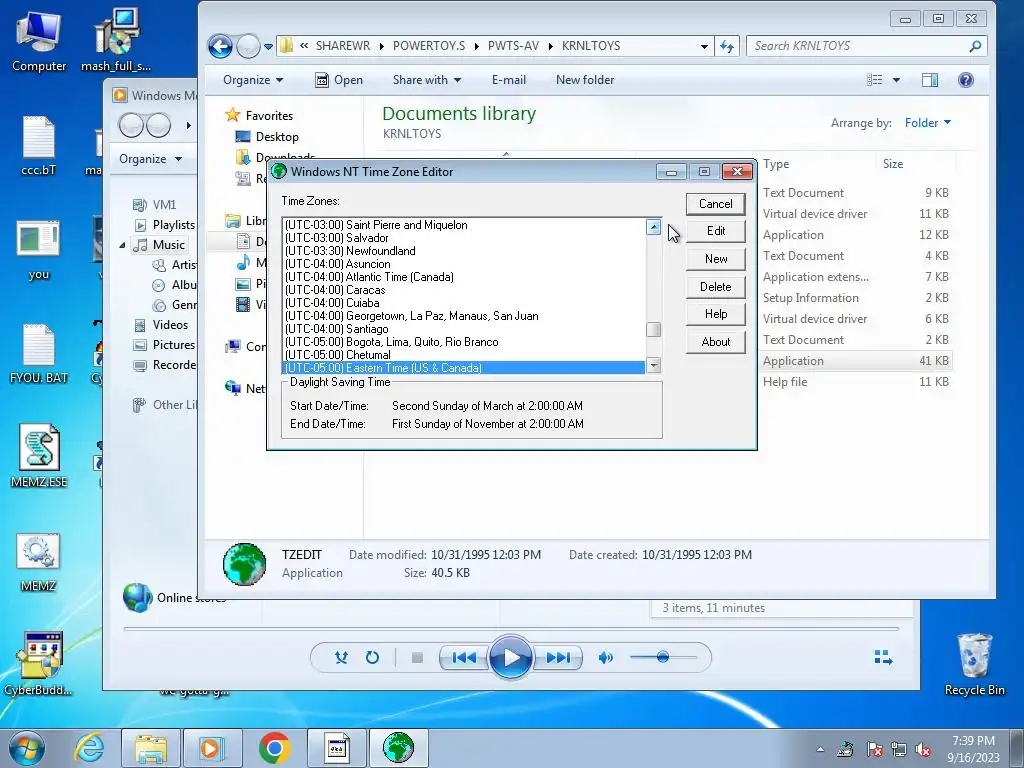This screenshot has width=1024, height=768.
Task: Open the mash_full_s... desktop icon
Action: coord(116,40)
